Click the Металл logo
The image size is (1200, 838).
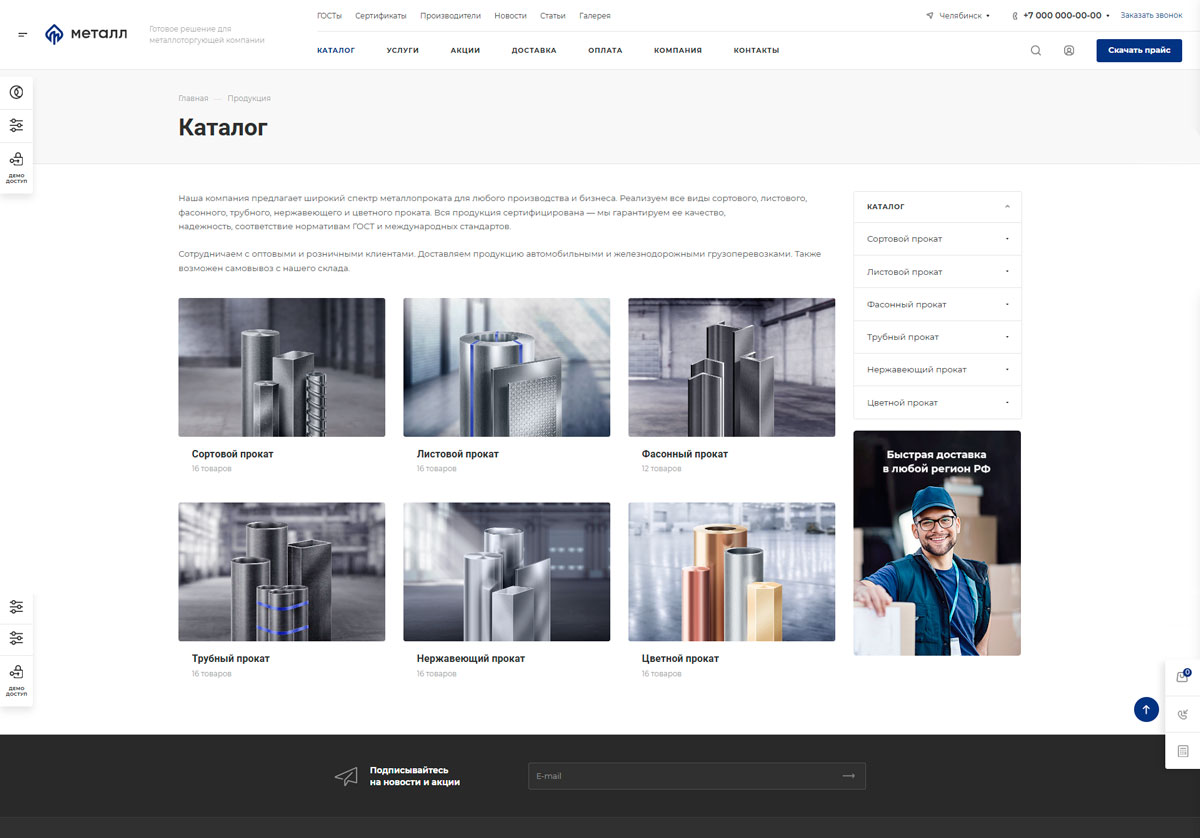[x=86, y=34]
